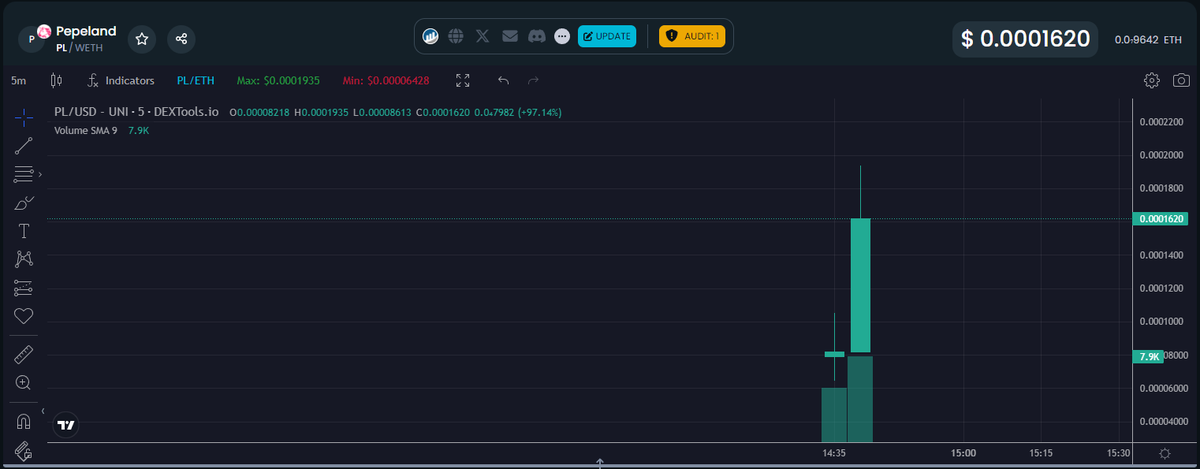
Task: Redo the chart action
Action: [x=534, y=80]
